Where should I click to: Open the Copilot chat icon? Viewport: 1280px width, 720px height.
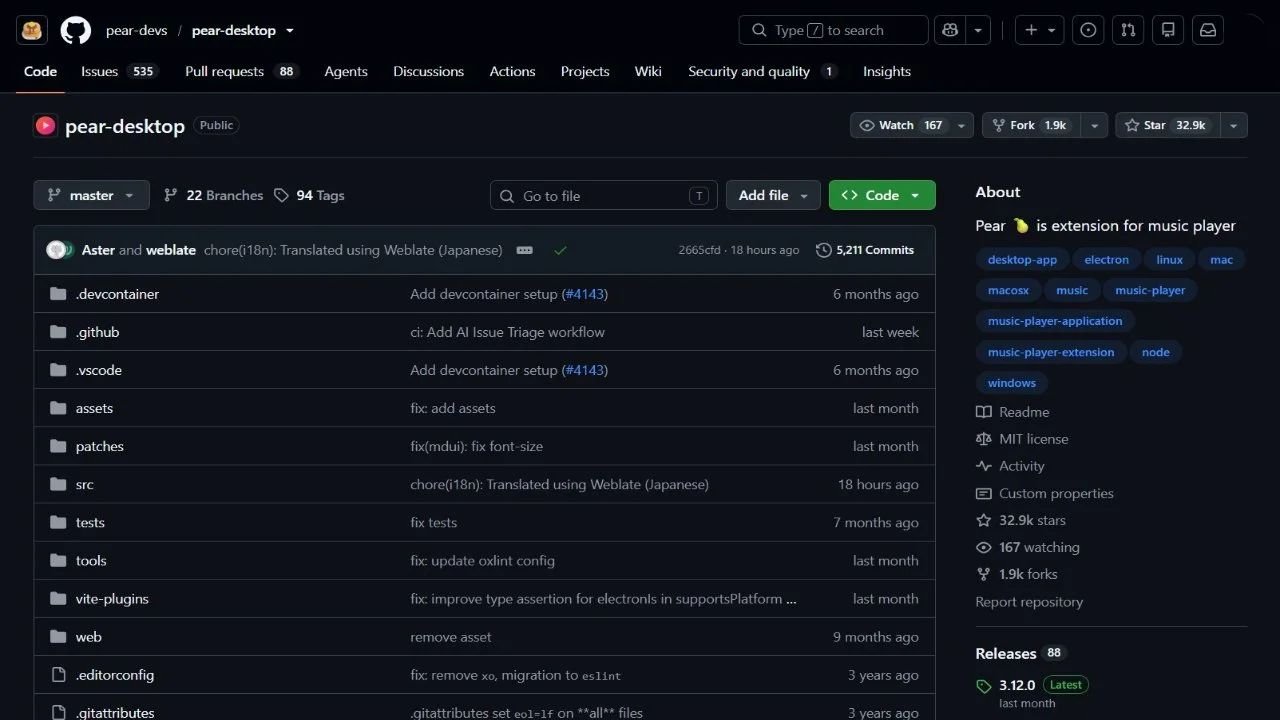[x=948, y=30]
